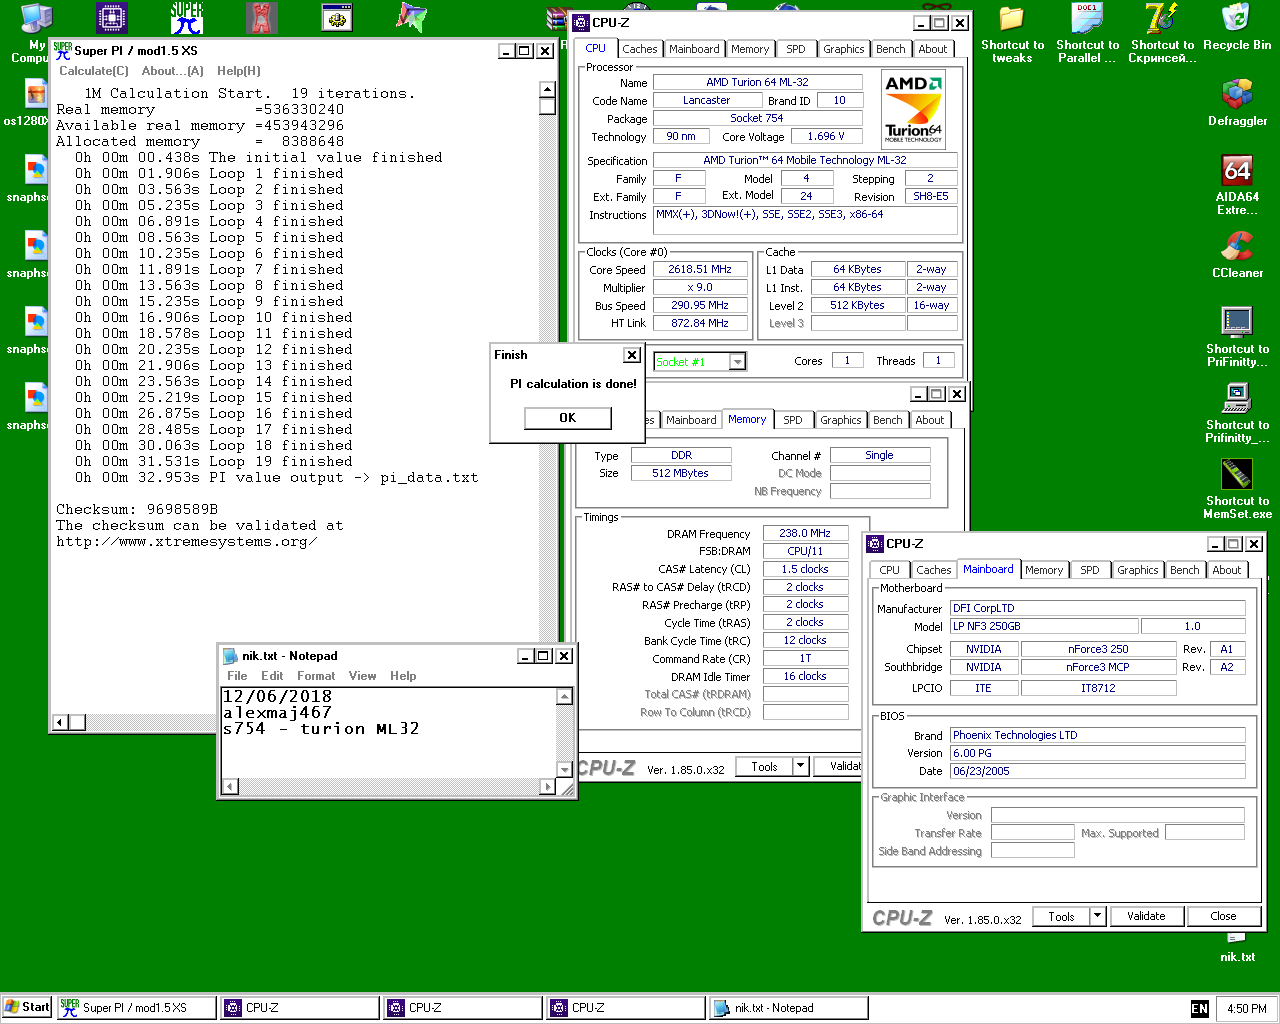Click the processor Name field in CPU-Z
This screenshot has height=1024, width=1280.
tap(757, 82)
